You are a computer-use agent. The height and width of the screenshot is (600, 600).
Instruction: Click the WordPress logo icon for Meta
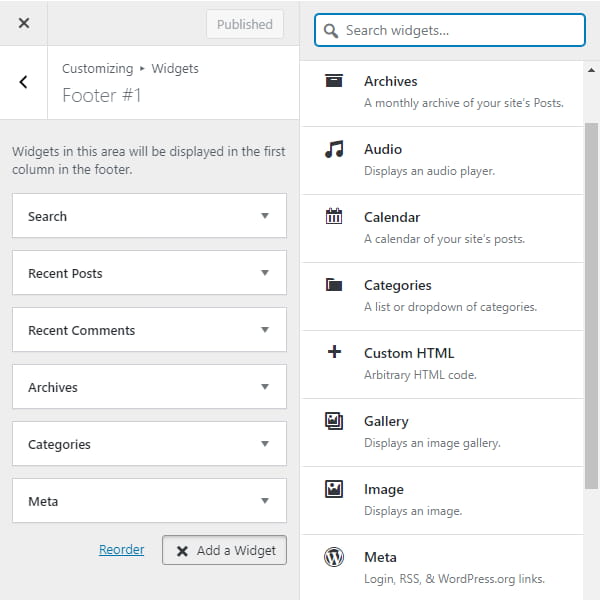(x=334, y=558)
